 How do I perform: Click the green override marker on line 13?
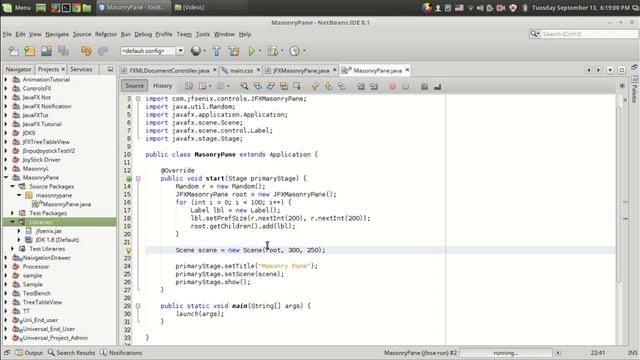(129, 178)
